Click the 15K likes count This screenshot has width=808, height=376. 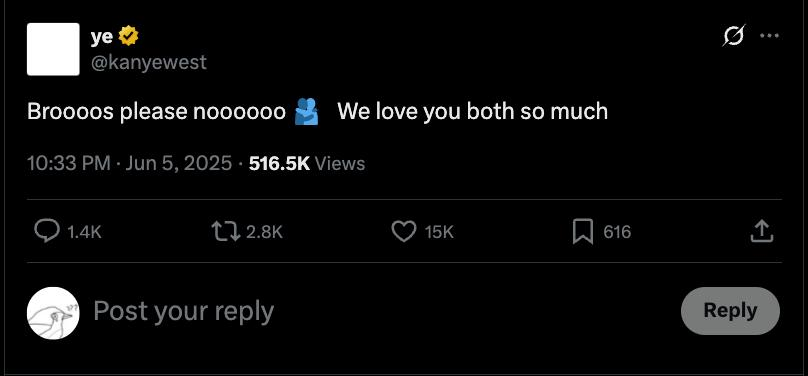click(x=439, y=232)
